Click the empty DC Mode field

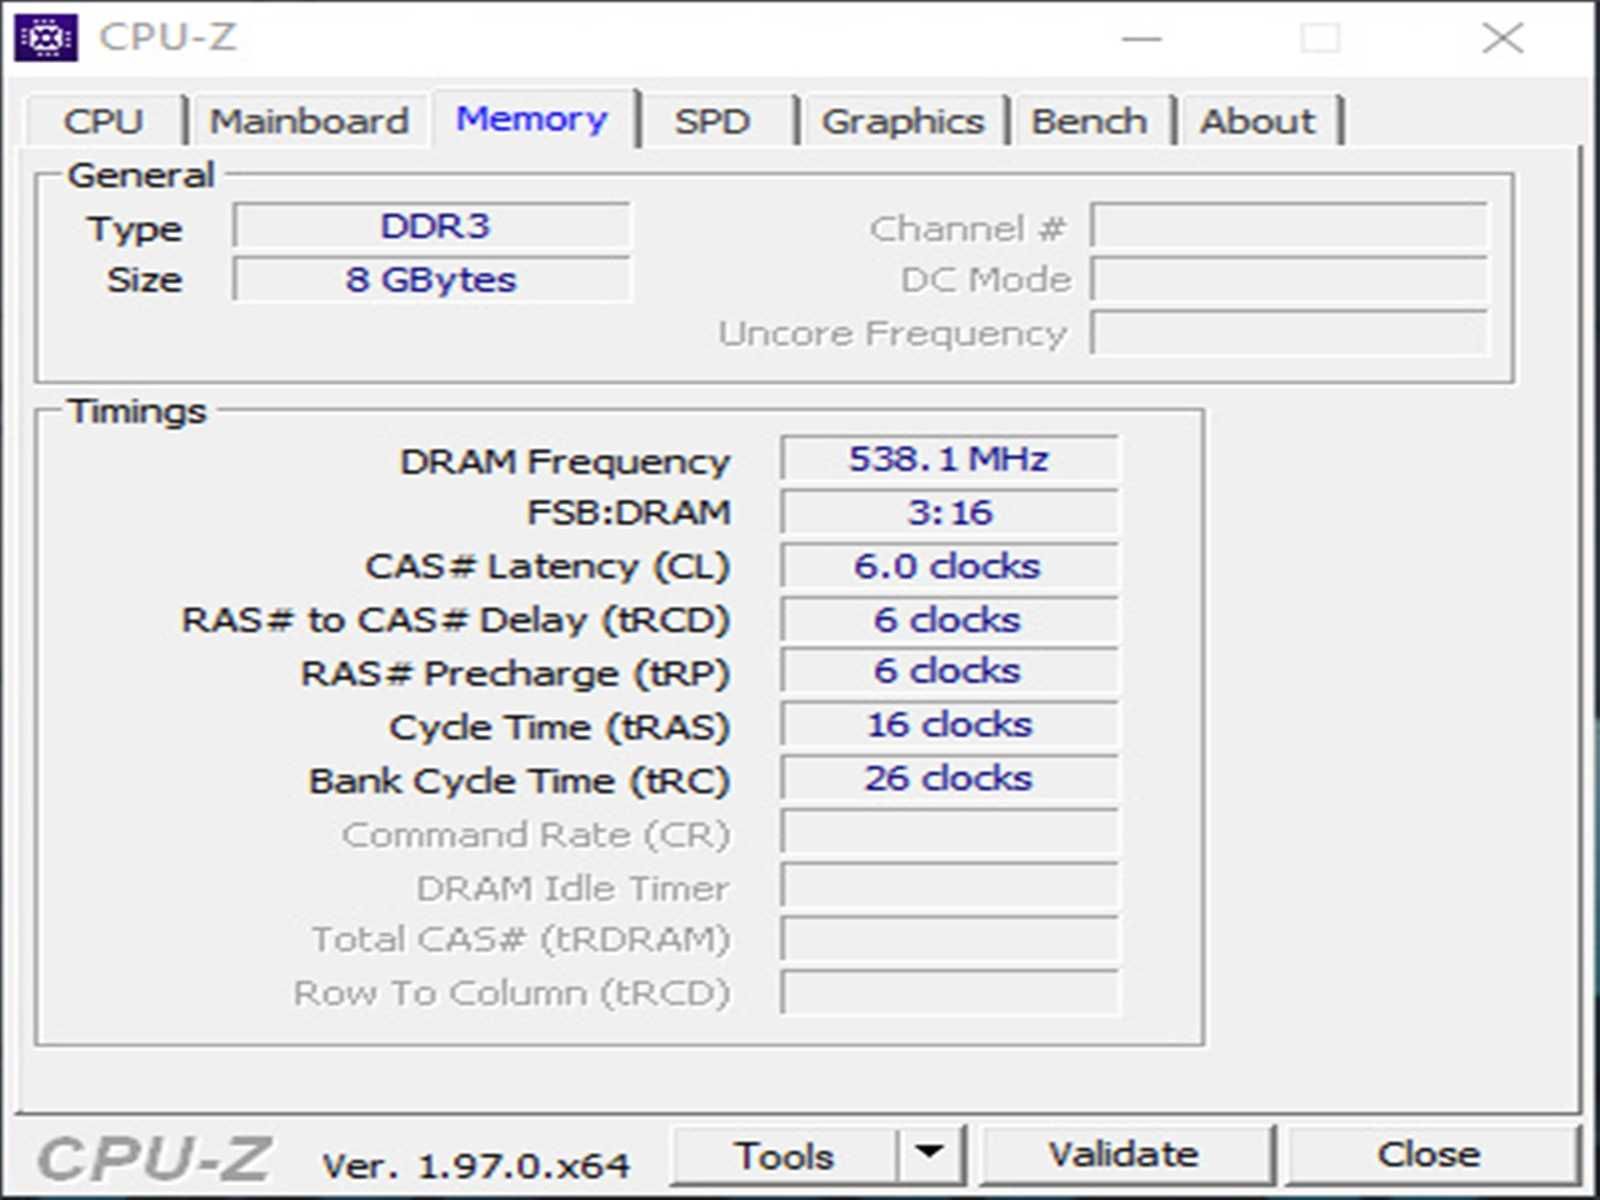[x=1289, y=280]
